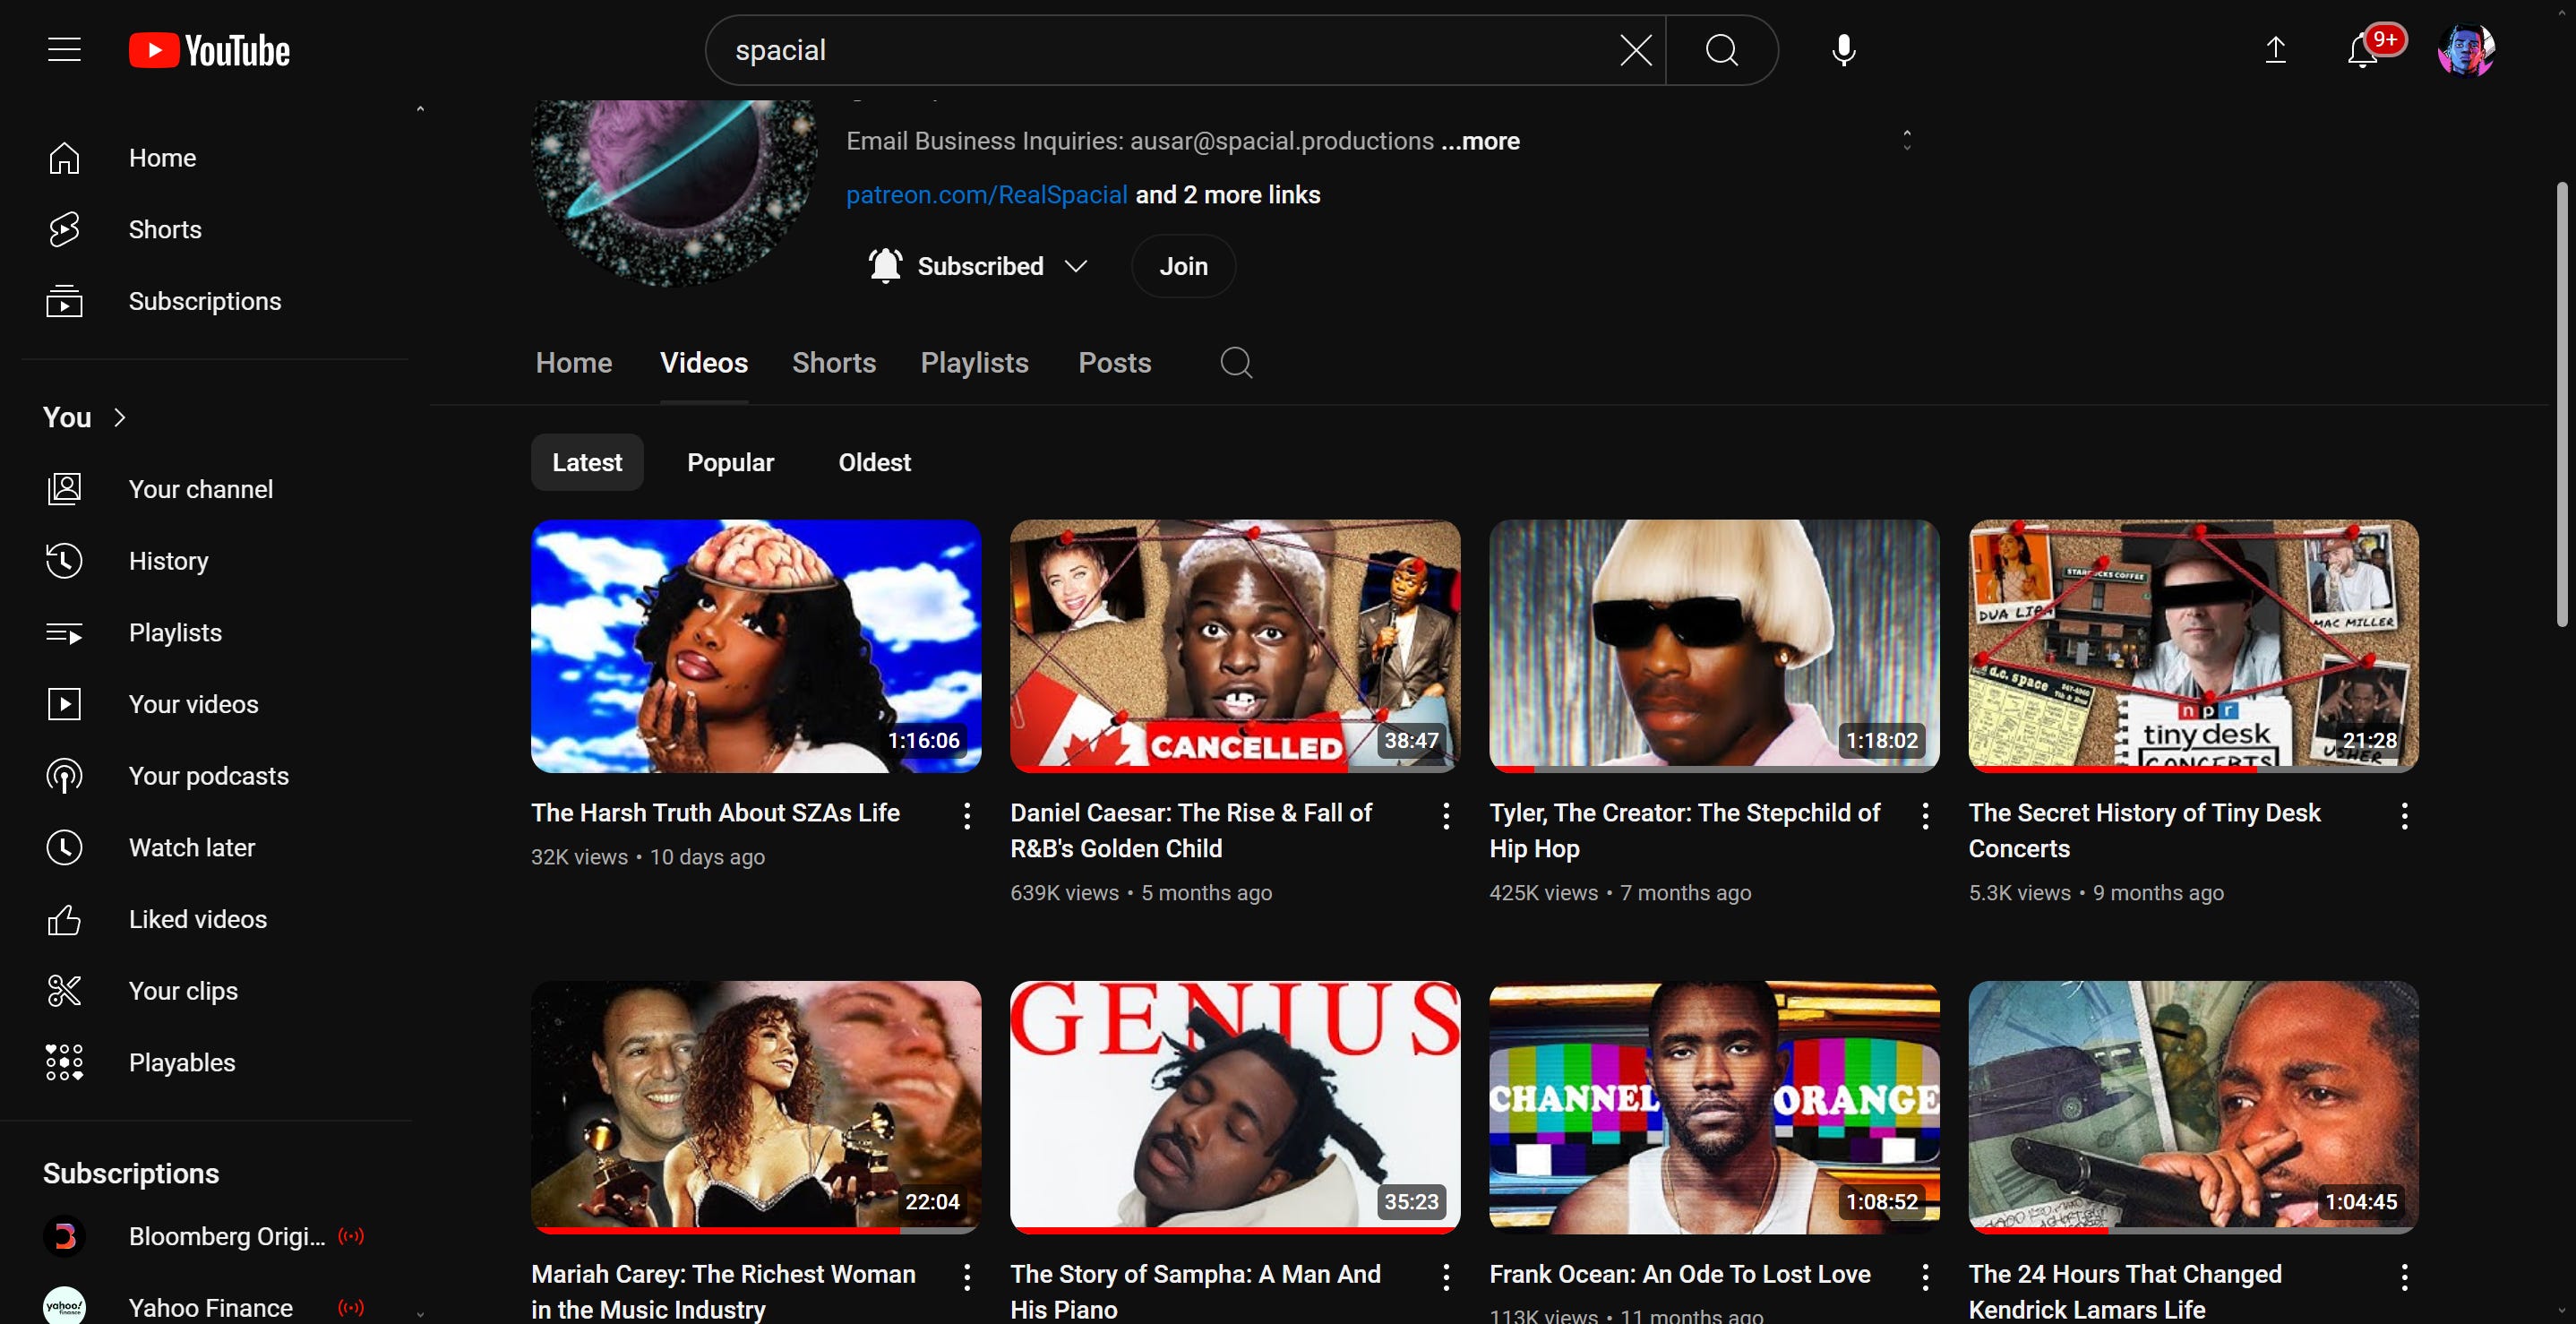Switch to the channel Playlists tab
This screenshot has width=2576, height=1324.
974,363
